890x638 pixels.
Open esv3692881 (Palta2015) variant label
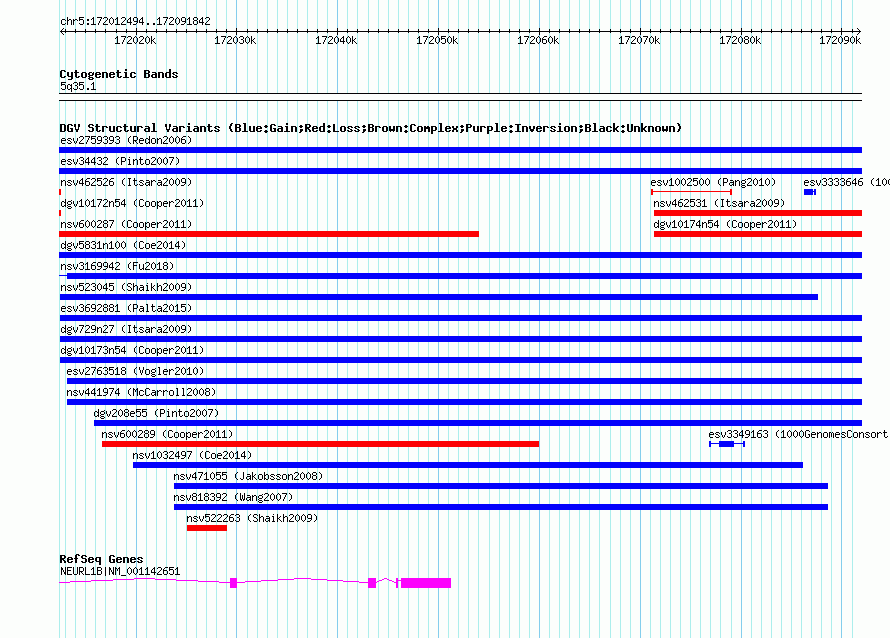(126, 308)
